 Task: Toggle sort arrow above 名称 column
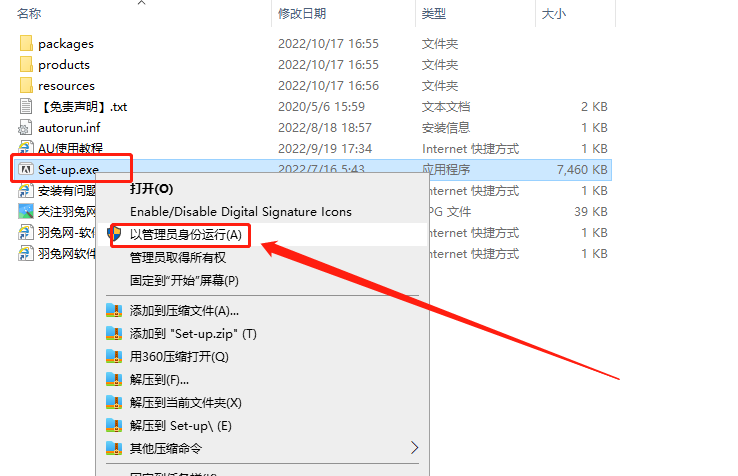point(141,3)
